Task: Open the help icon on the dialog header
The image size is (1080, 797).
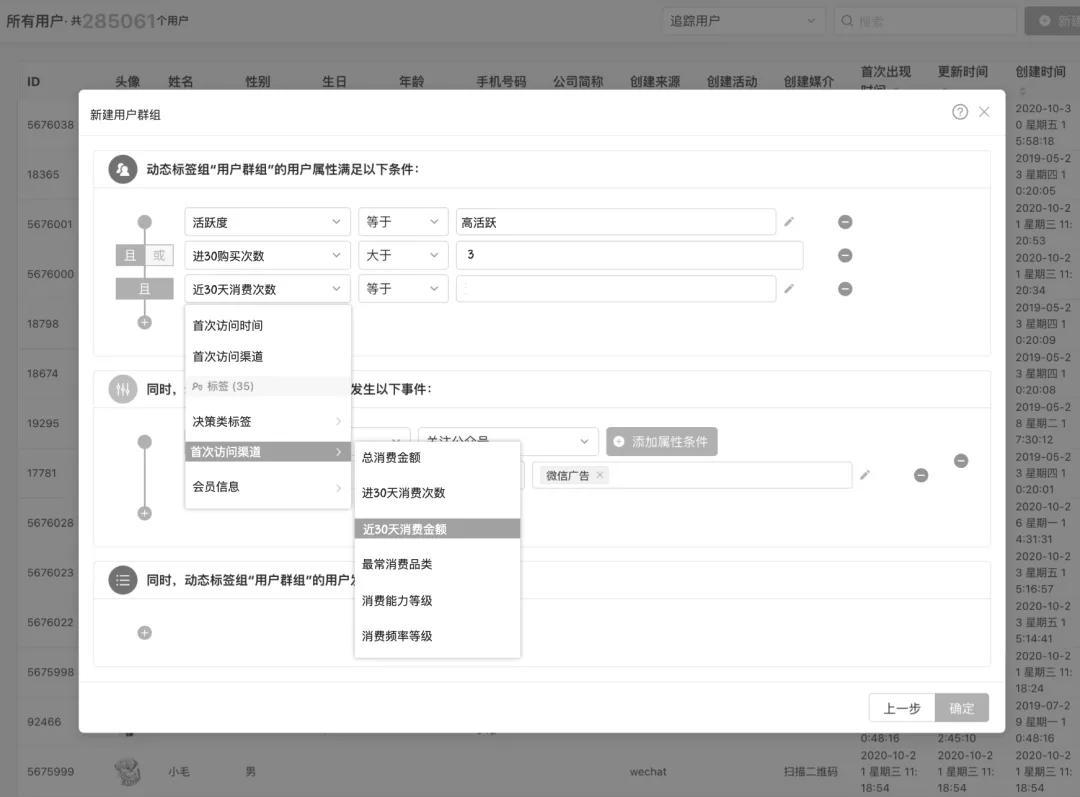Action: [961, 112]
